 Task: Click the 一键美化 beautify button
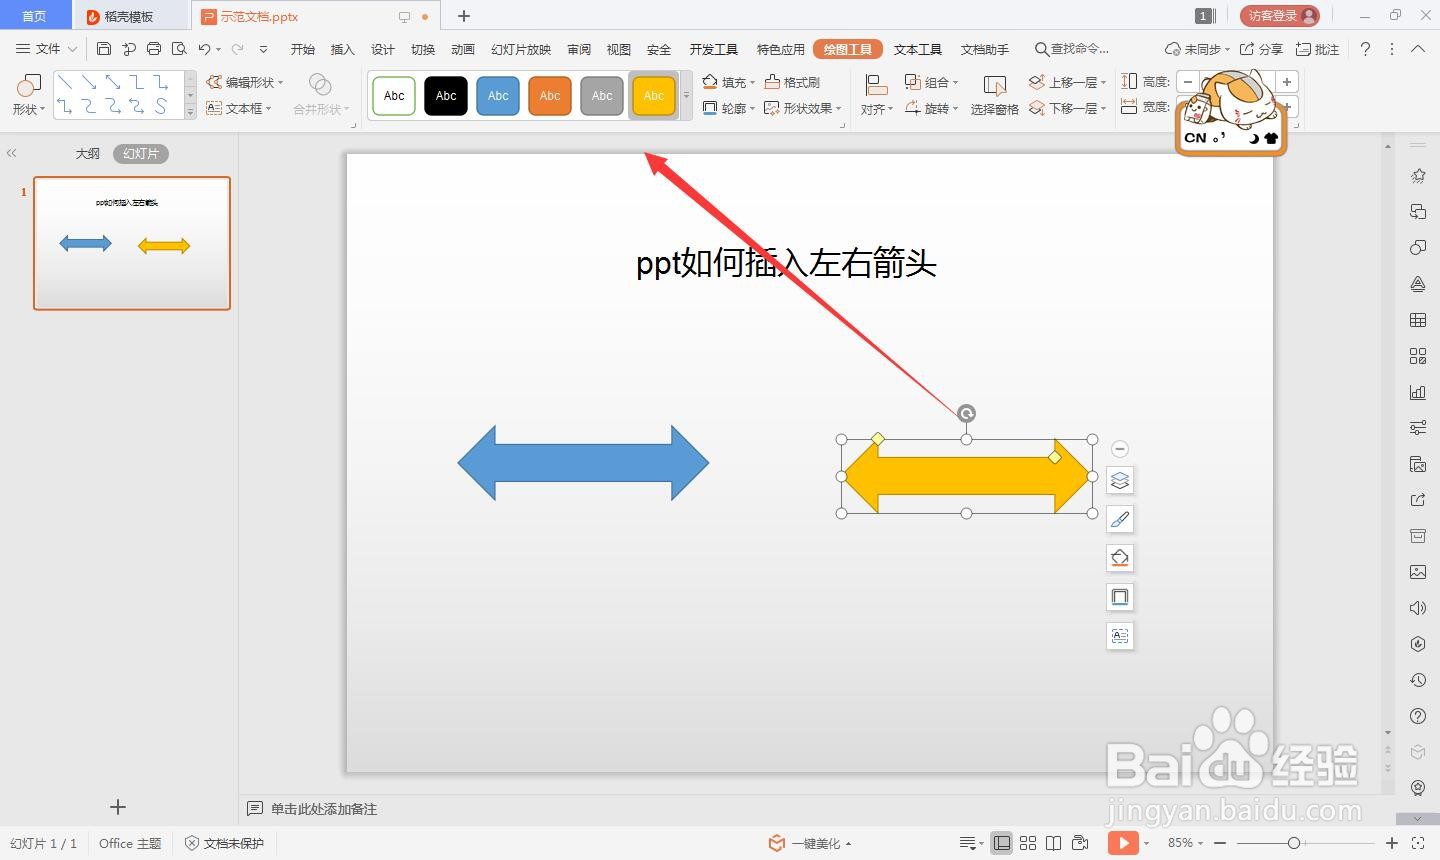(809, 843)
